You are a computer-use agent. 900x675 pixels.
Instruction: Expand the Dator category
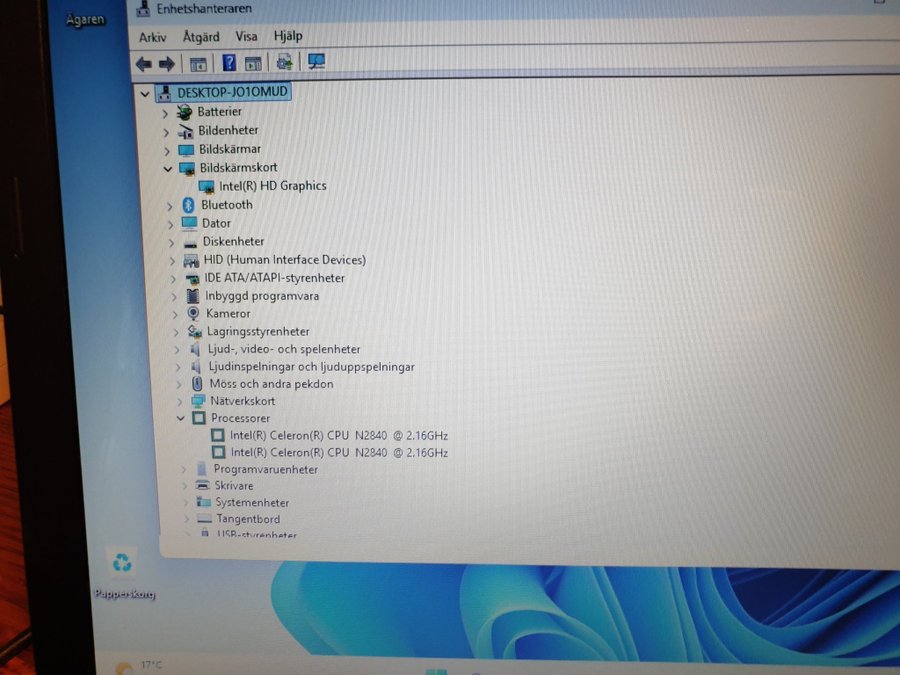170,224
